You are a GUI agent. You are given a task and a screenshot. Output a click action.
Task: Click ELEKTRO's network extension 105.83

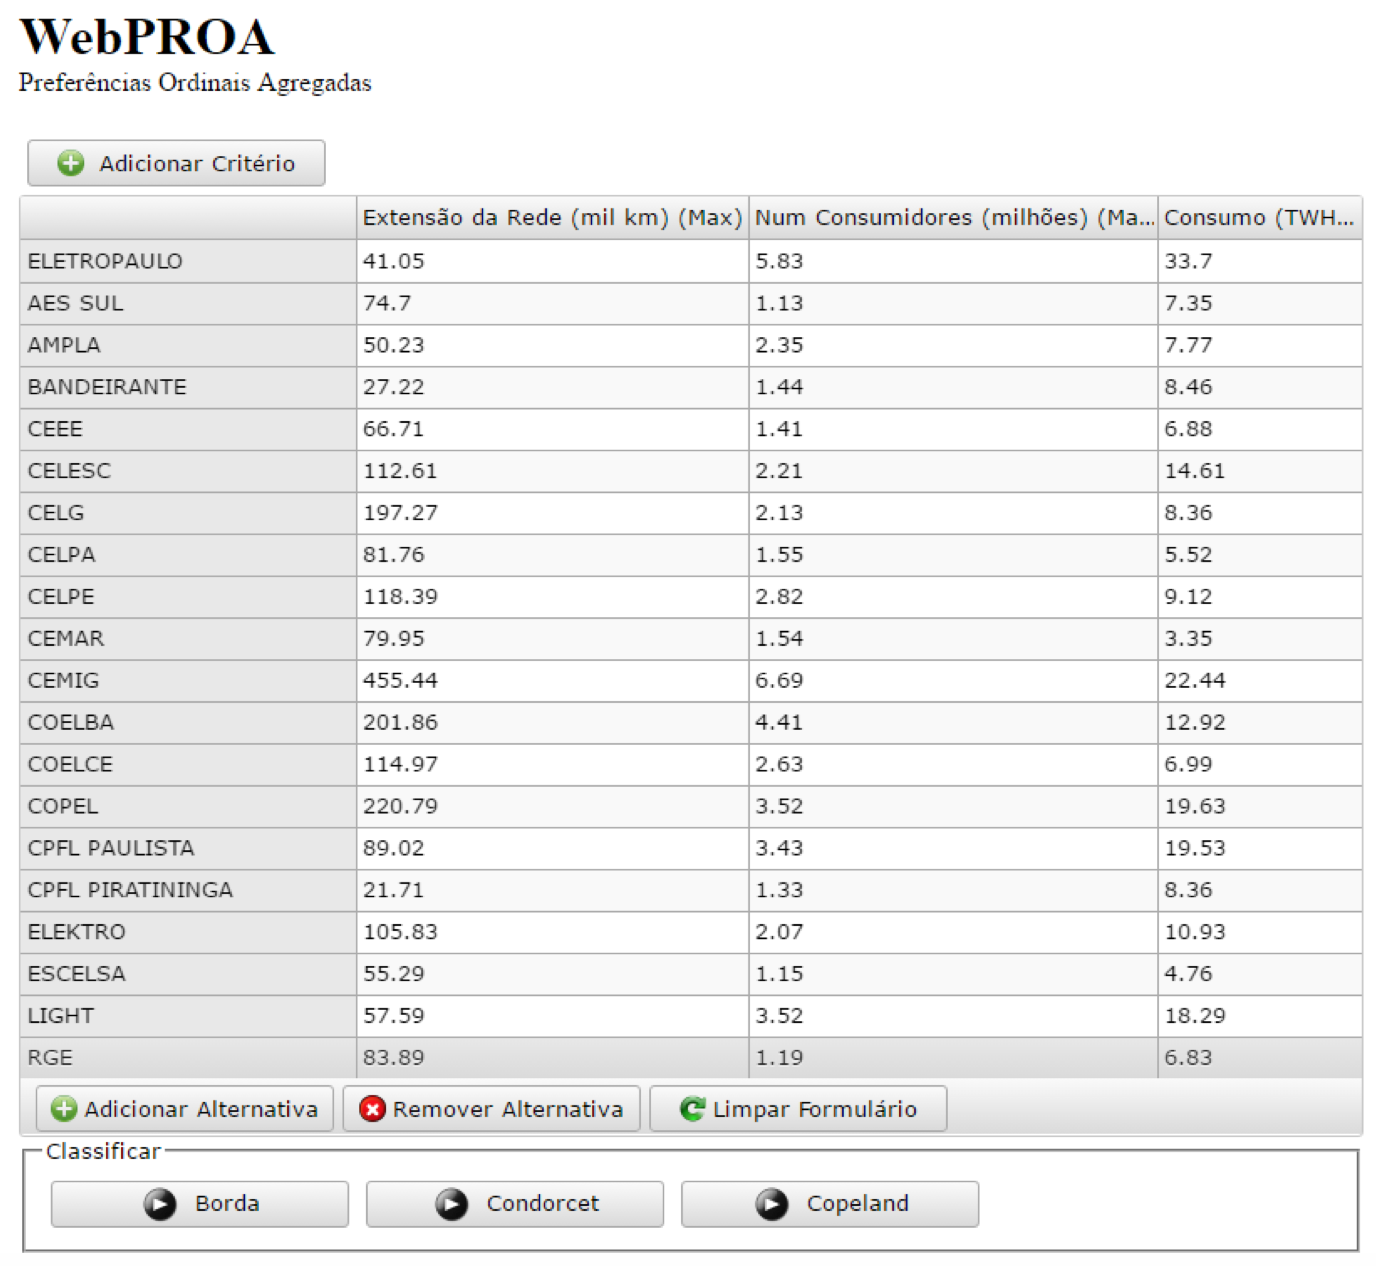(x=553, y=933)
